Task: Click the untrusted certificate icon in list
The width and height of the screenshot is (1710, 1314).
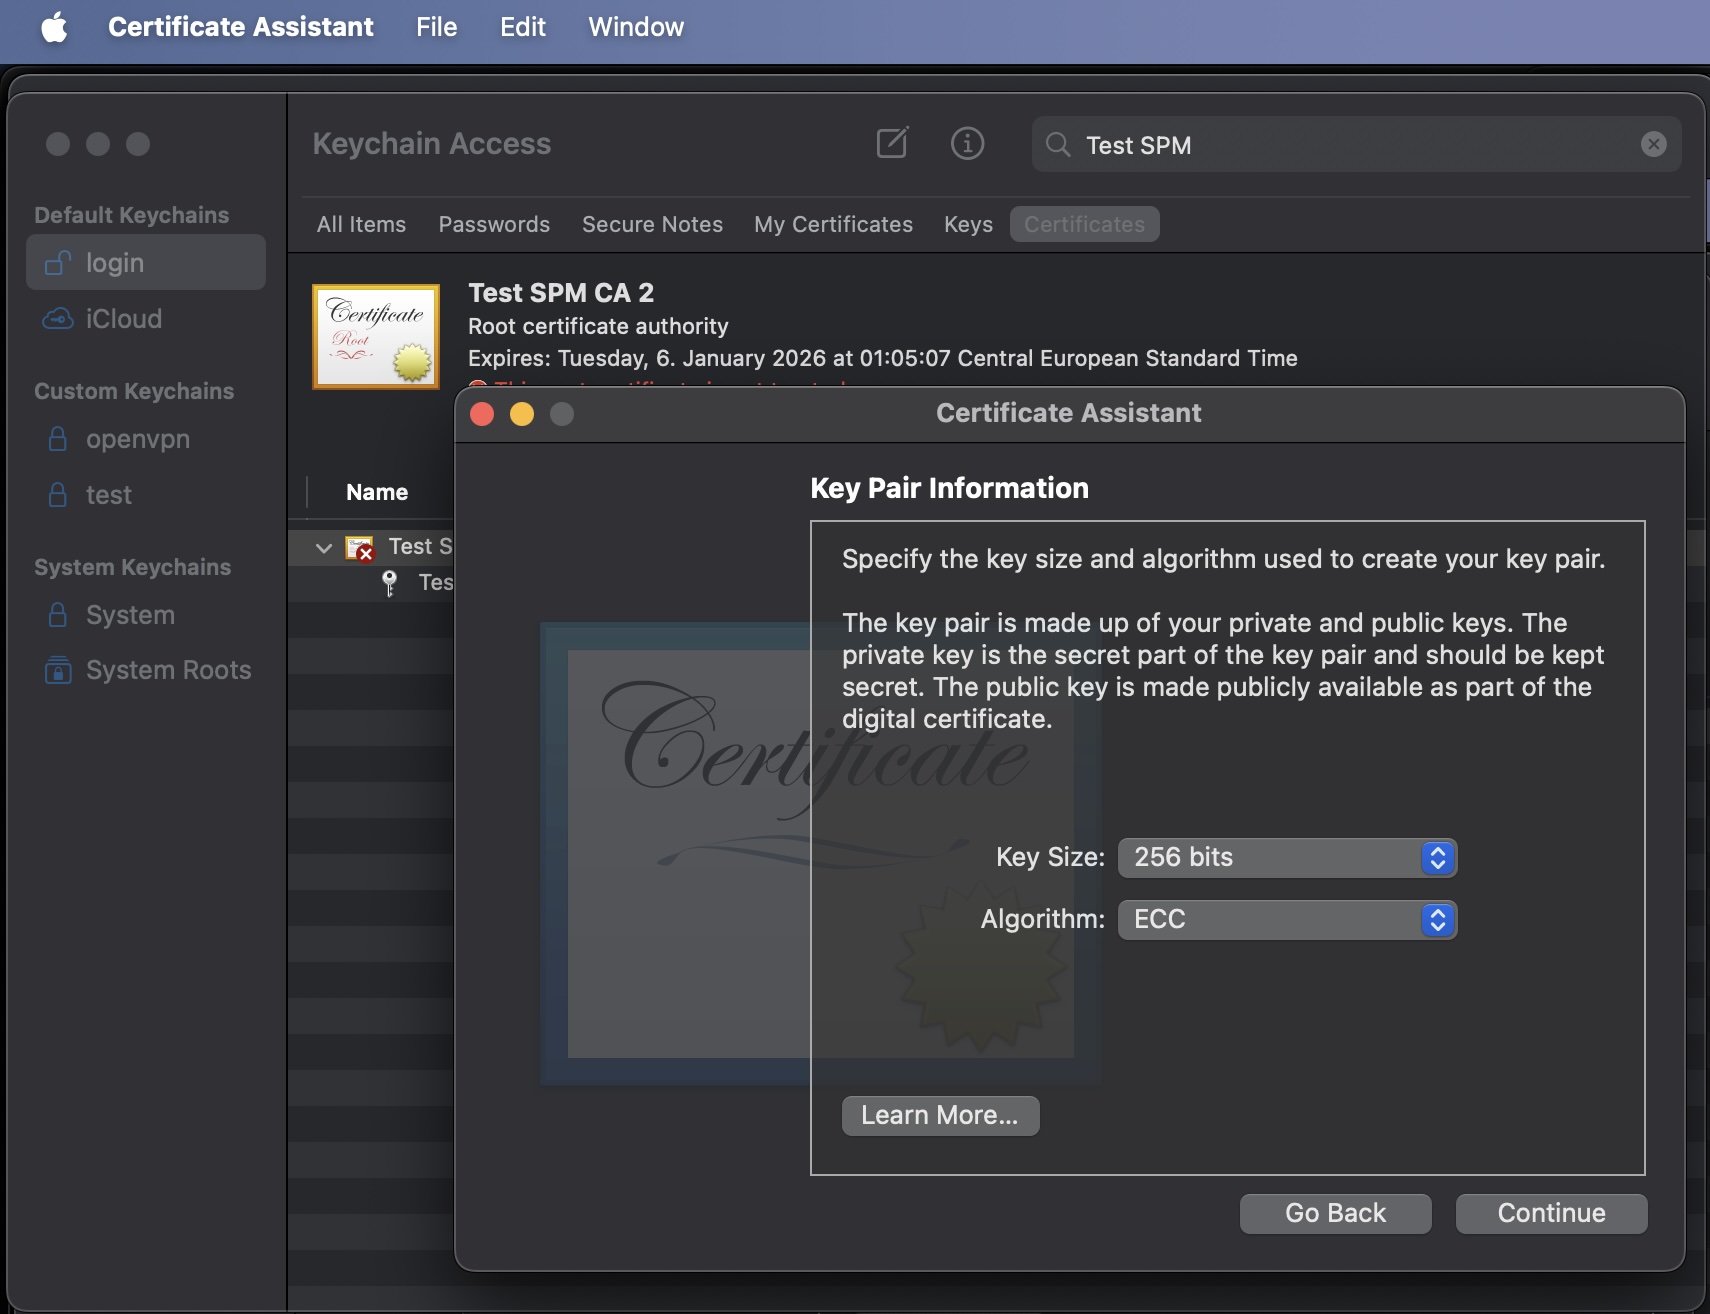Action: (359, 548)
